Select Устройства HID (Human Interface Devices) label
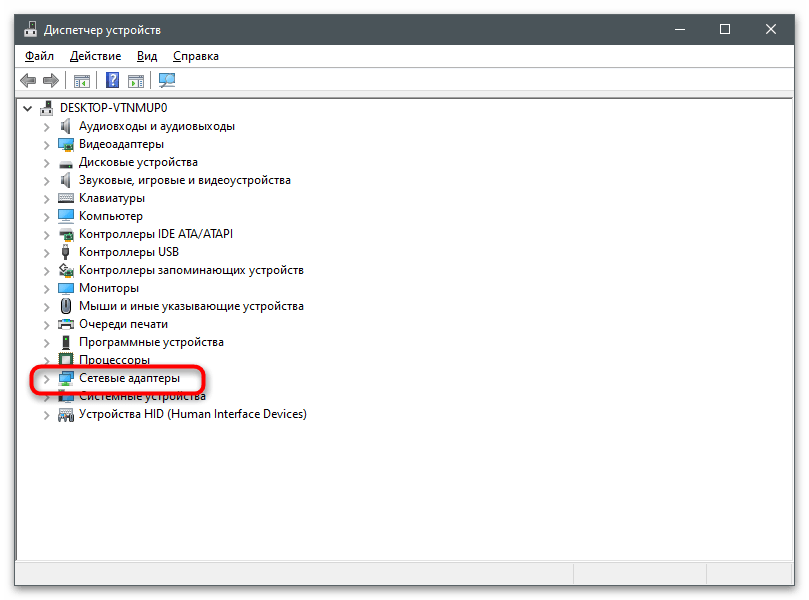 pos(193,414)
